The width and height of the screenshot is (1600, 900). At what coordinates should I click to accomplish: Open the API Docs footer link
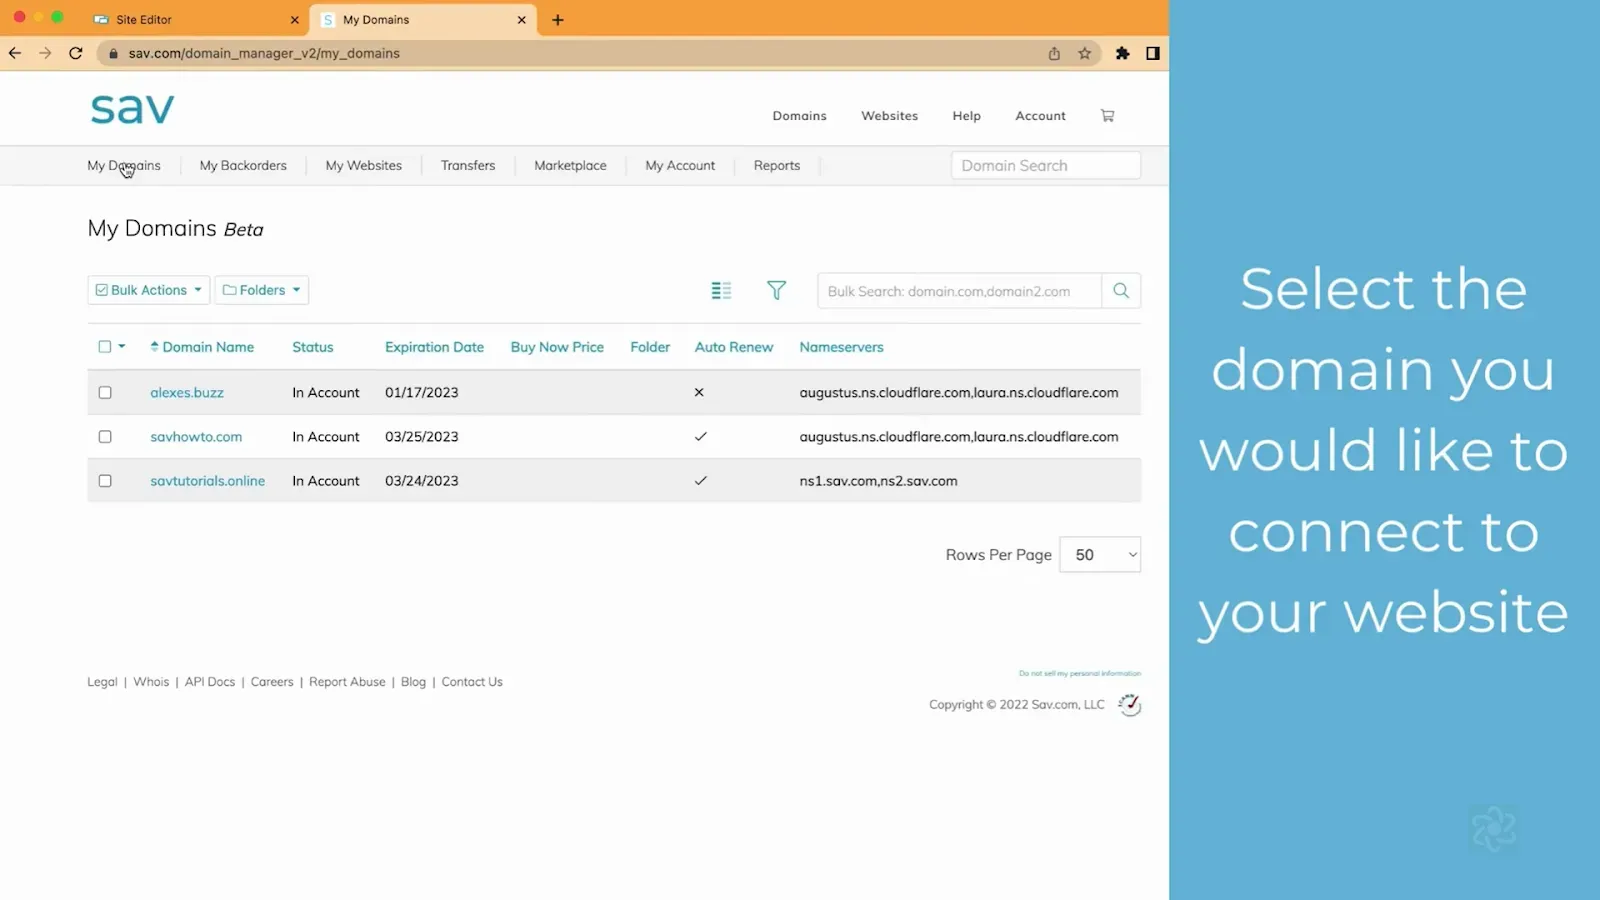coord(210,682)
